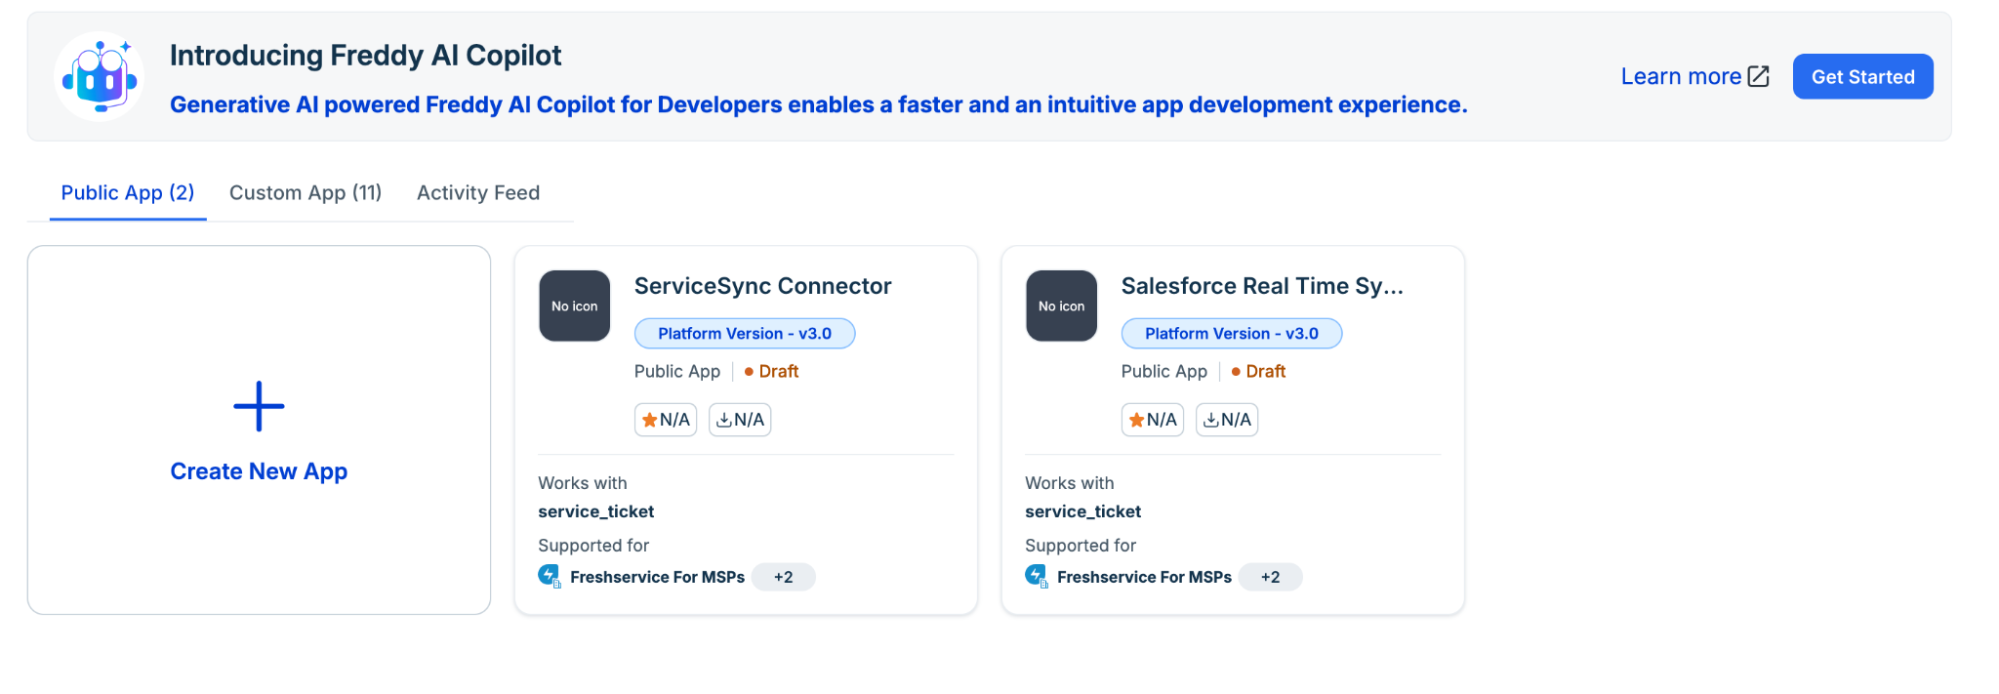Click the downloads N/A badge on Salesforce card
The height and width of the screenshot is (694, 1999).
[x=1227, y=420]
